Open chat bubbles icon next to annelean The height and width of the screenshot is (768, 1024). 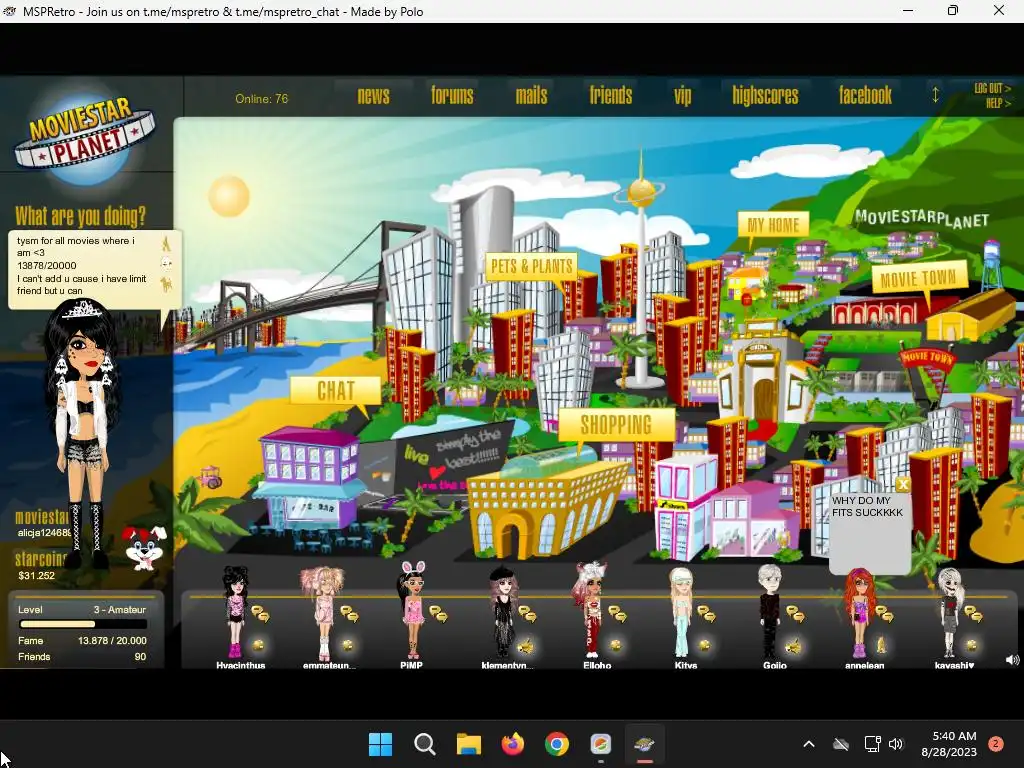pyautogui.click(x=885, y=614)
